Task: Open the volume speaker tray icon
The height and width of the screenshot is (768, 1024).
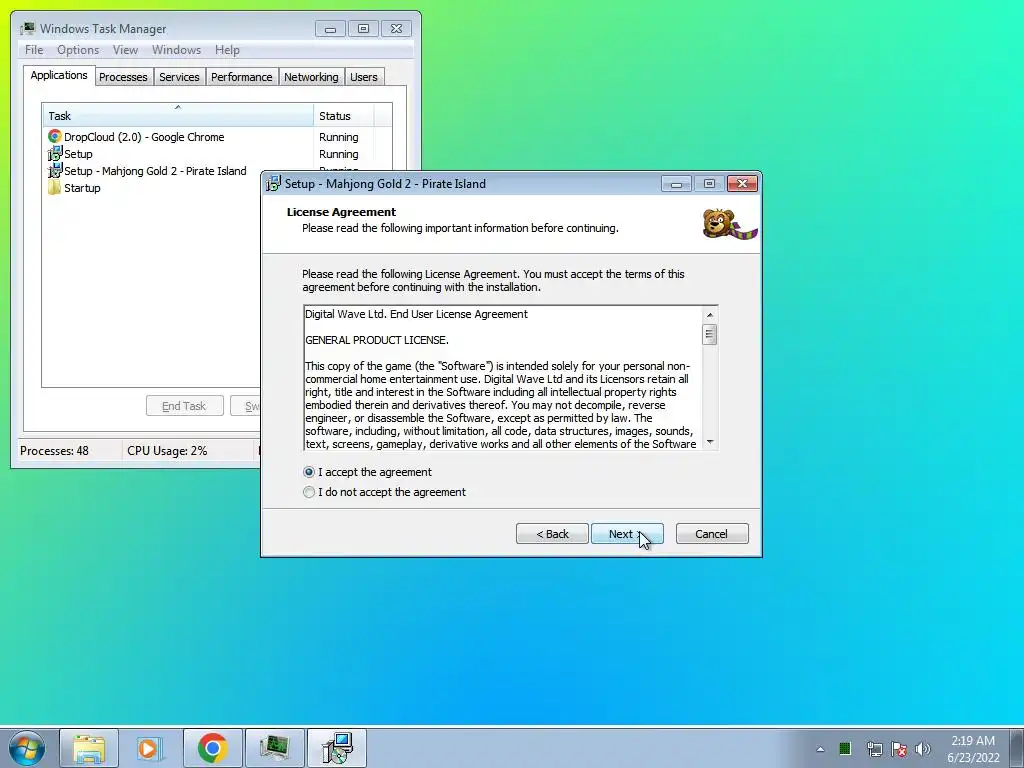Action: pos(923,749)
